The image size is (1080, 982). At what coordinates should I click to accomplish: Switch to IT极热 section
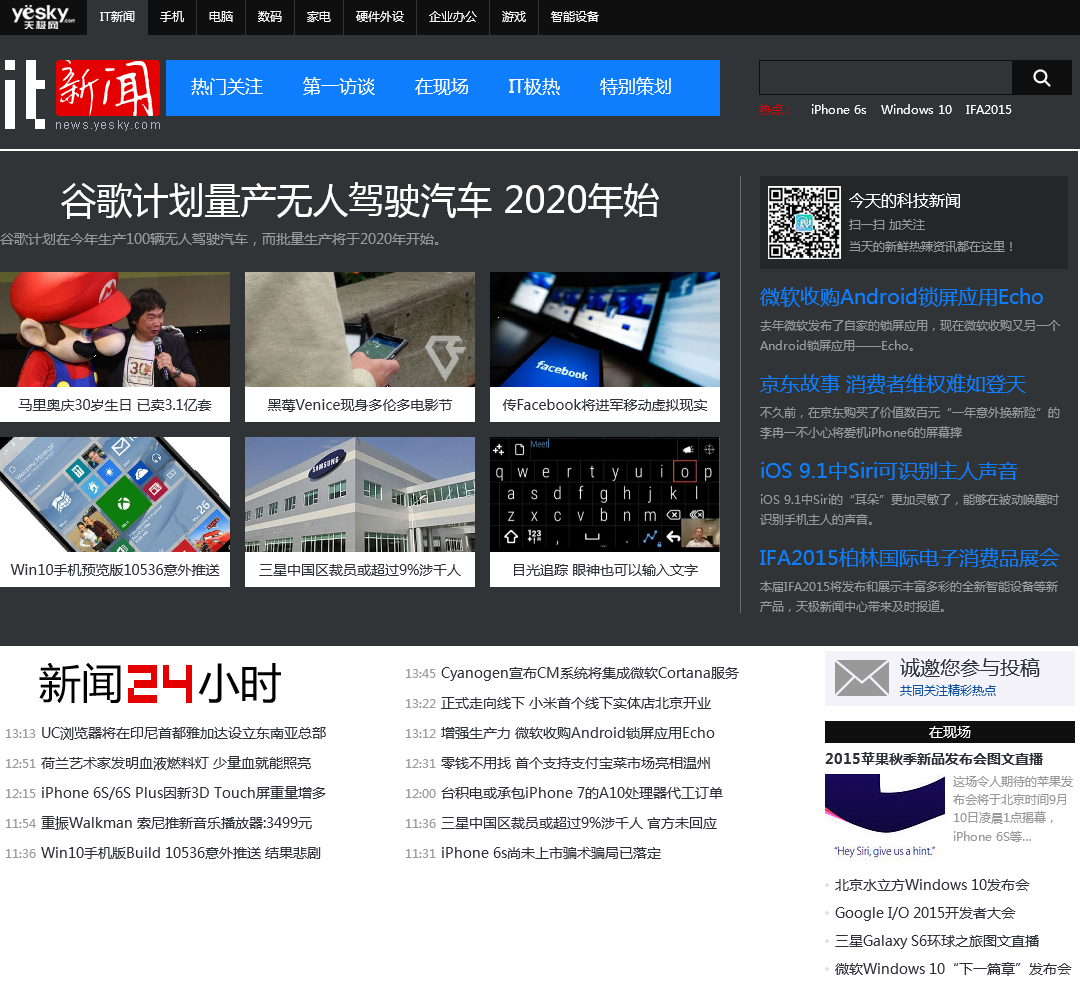coord(534,87)
